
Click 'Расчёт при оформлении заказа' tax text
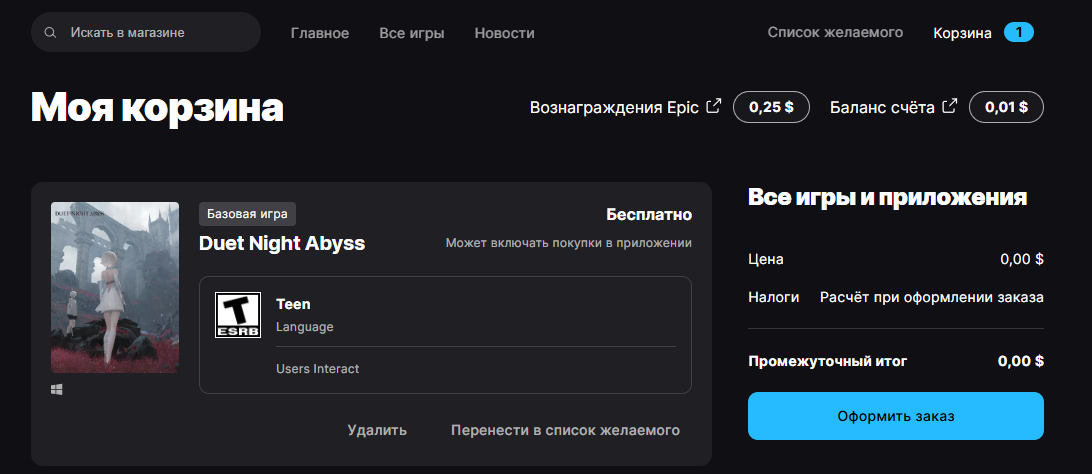tap(932, 297)
